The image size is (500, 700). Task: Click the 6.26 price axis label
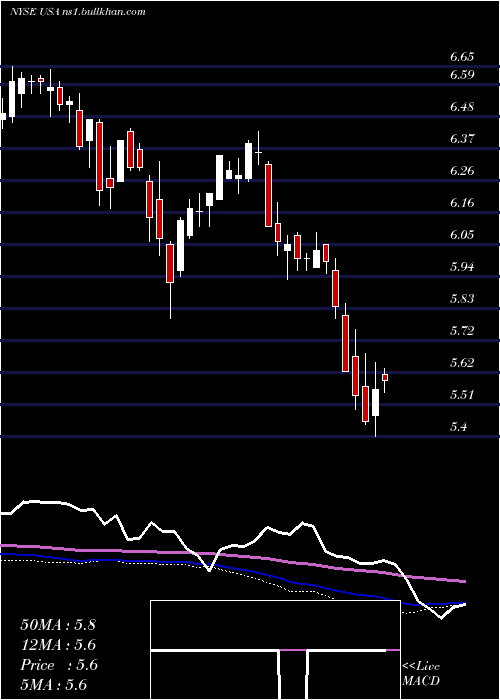462,171
